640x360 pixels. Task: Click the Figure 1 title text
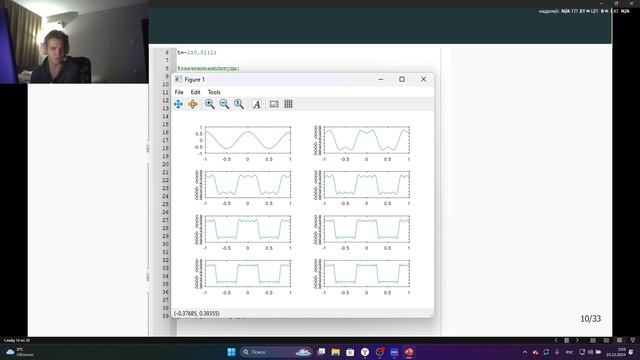click(x=195, y=80)
